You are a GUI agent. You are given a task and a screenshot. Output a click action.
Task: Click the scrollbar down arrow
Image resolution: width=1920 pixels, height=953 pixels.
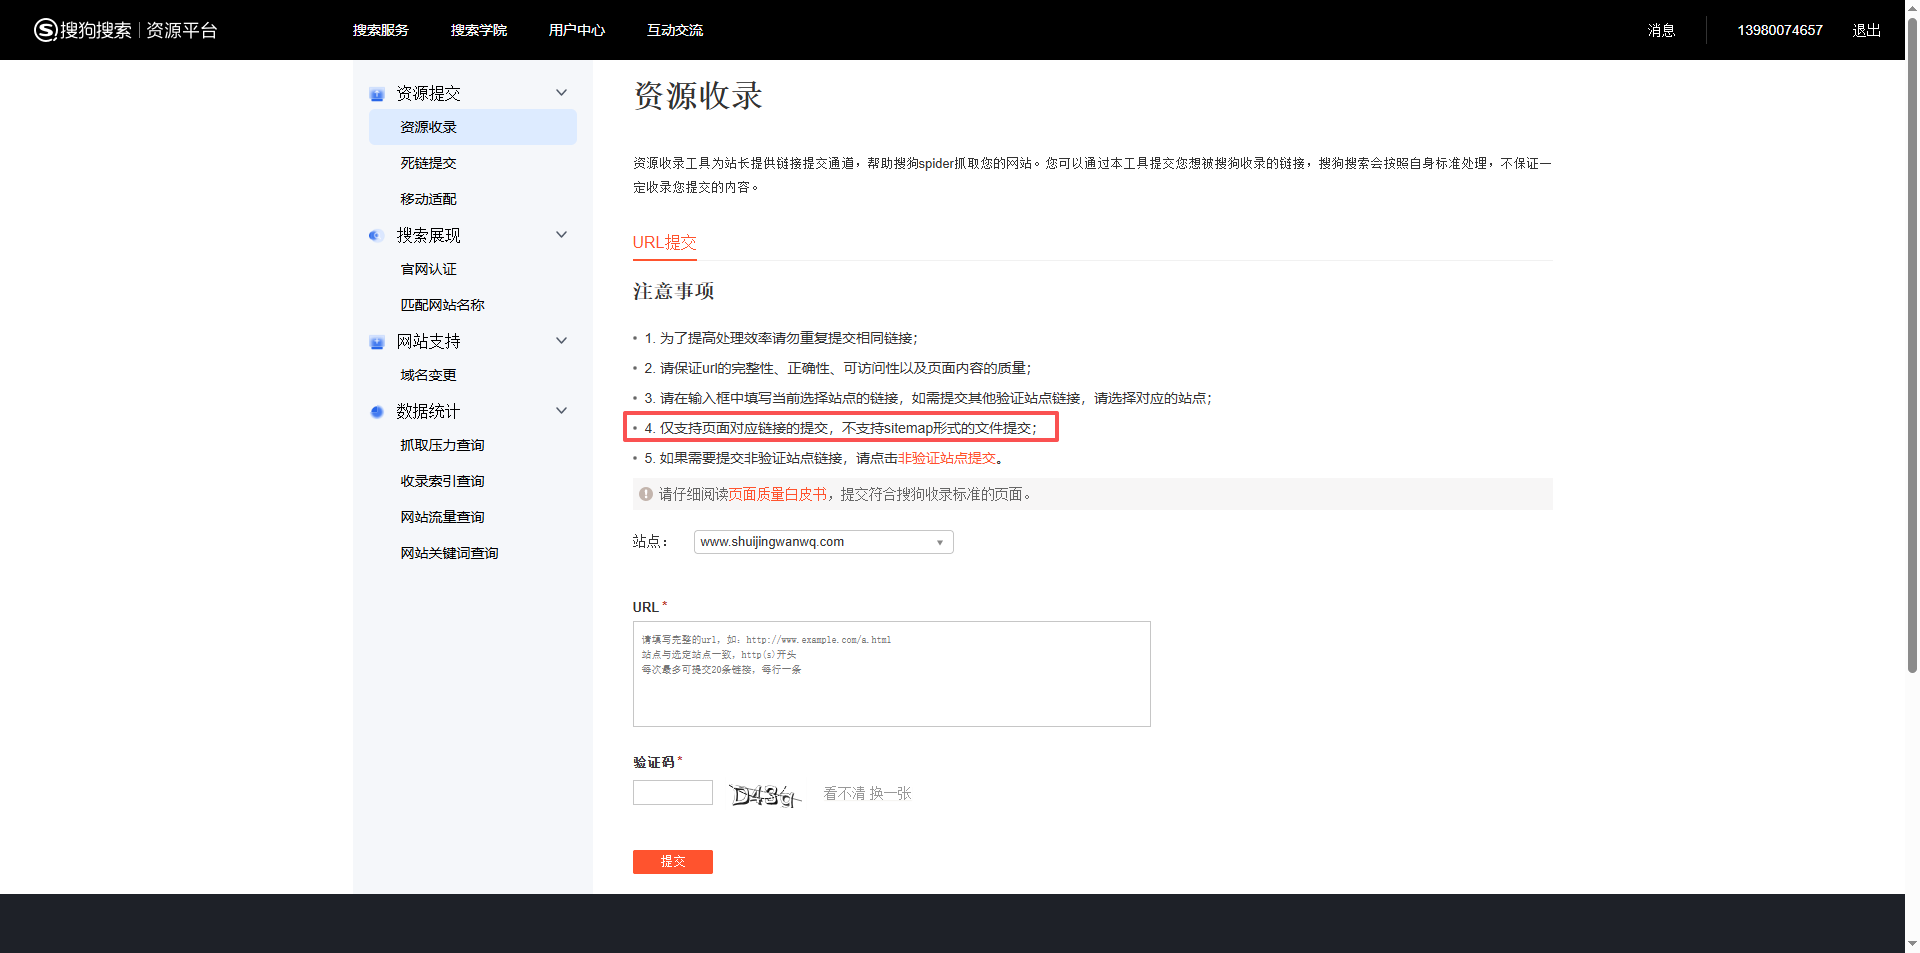[1912, 944]
